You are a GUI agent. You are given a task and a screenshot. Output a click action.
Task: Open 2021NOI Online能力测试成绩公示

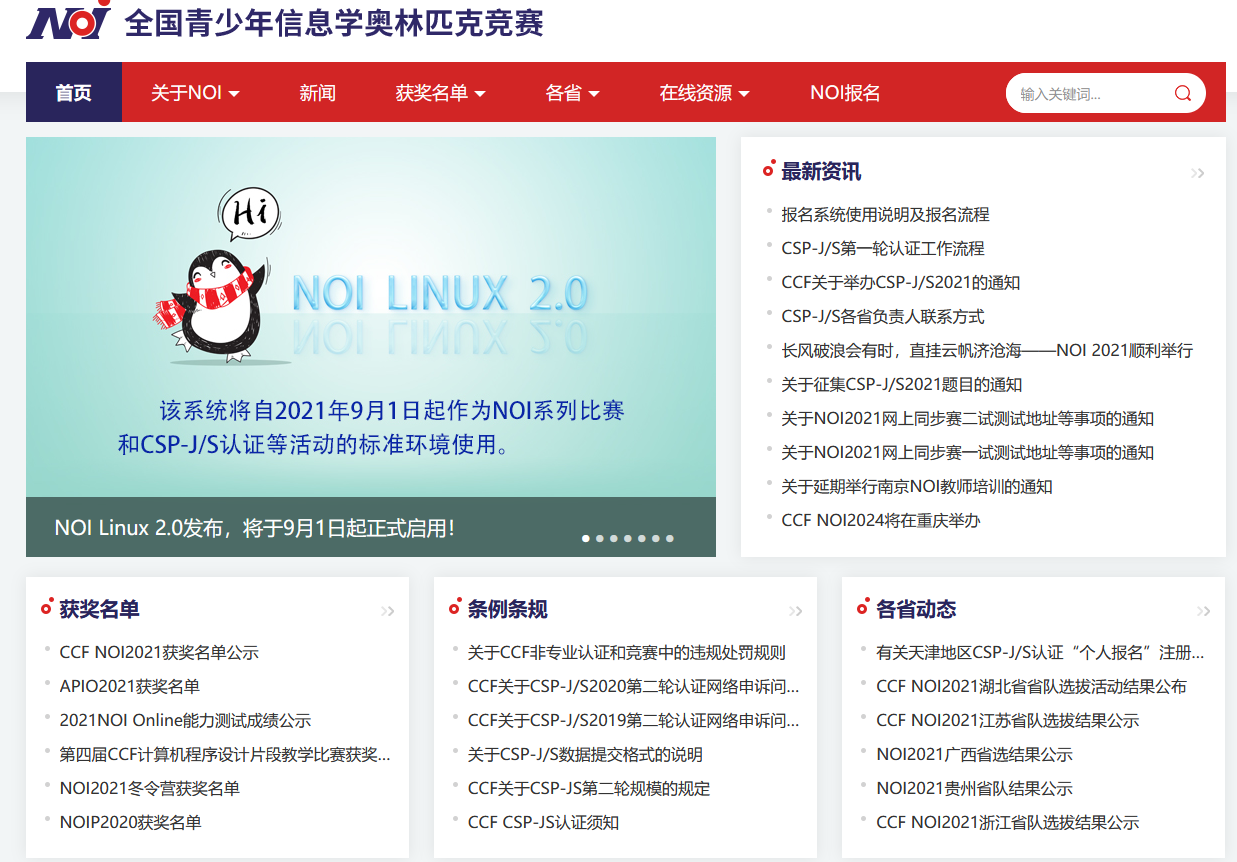coord(185,721)
